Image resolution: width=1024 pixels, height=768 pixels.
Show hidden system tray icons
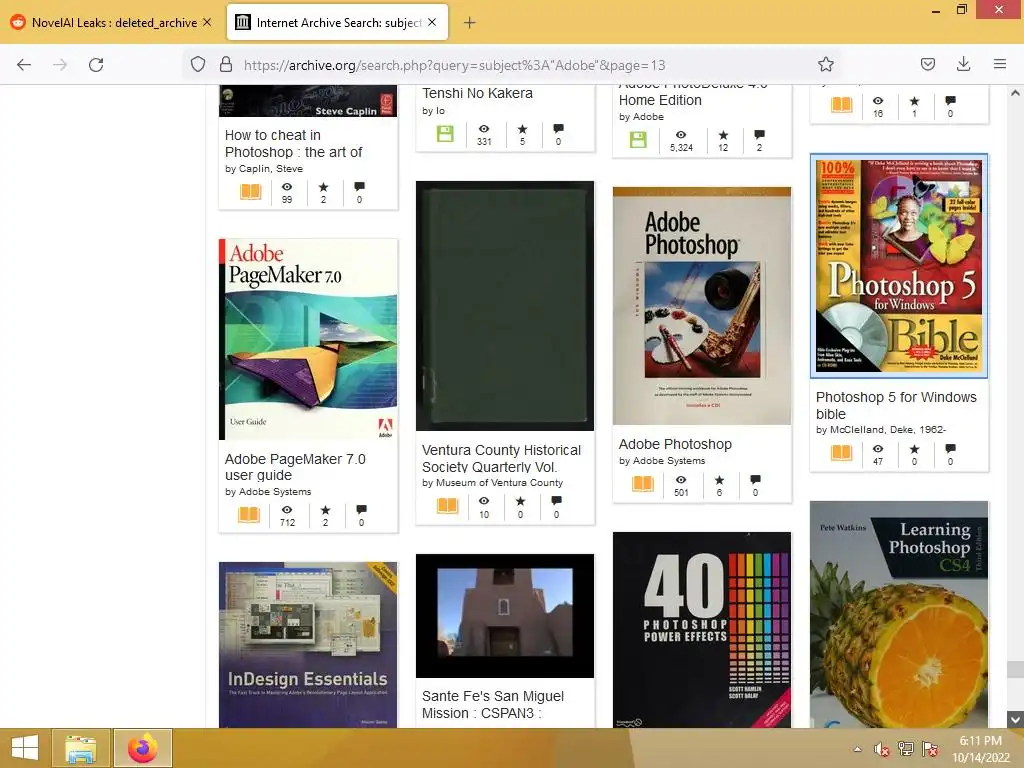coord(857,749)
